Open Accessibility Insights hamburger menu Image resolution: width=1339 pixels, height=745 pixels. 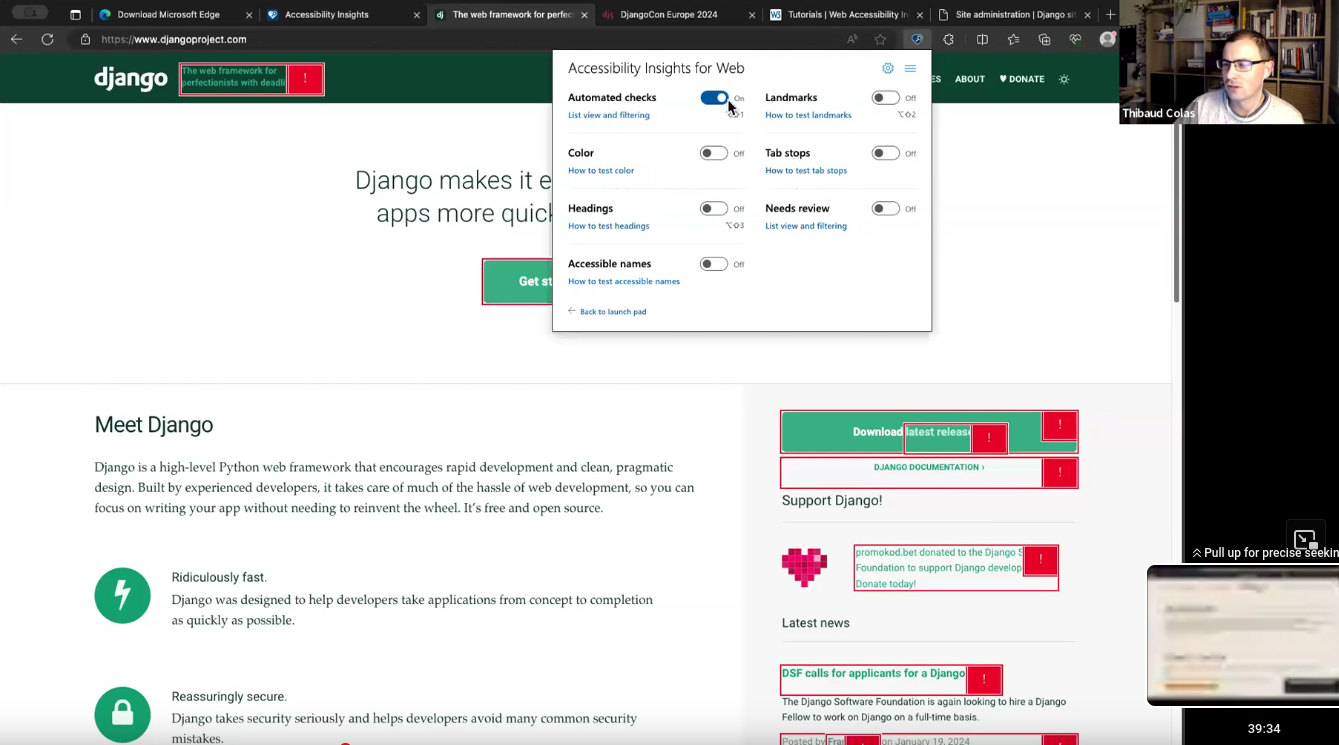(910, 68)
